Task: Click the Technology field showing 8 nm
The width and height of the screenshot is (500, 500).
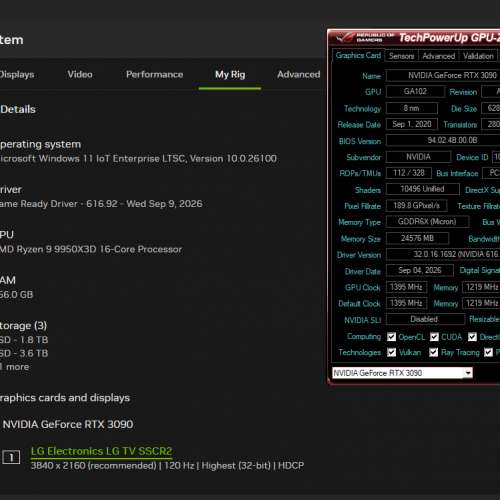Action: point(412,108)
